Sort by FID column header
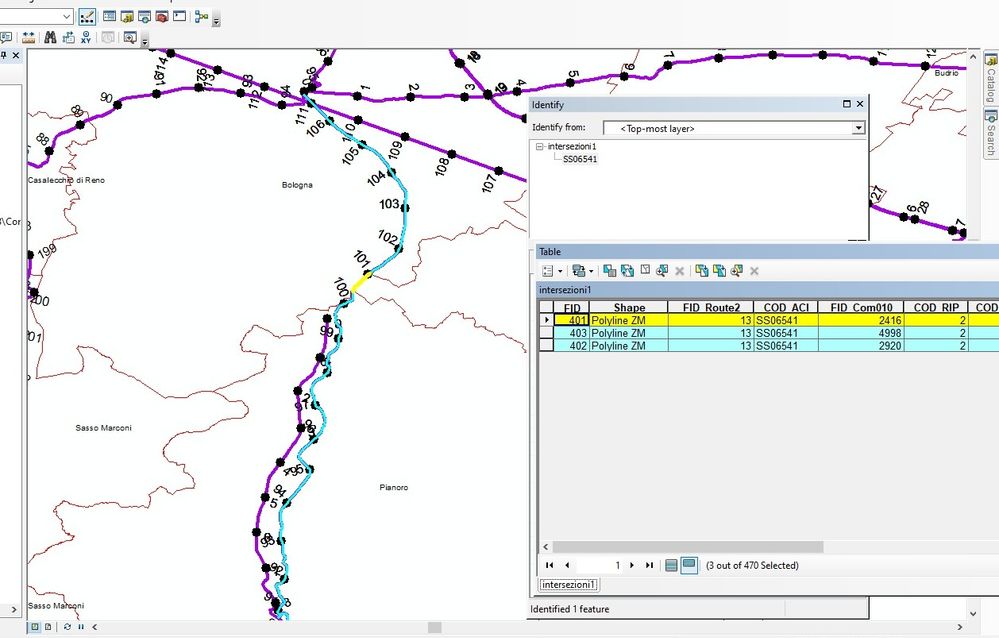Screen dimensions: 999x638 coord(572,307)
